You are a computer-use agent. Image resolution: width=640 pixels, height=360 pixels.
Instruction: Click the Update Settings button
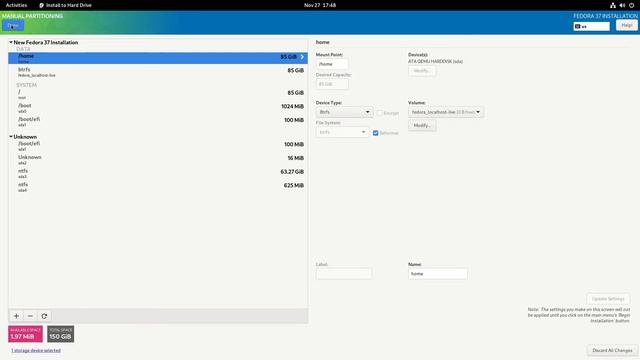click(x=608, y=299)
